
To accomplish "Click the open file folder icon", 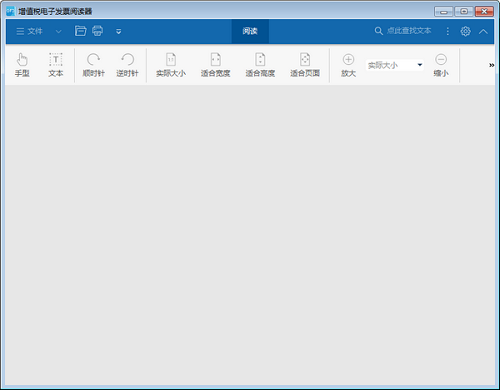I will pos(80,31).
